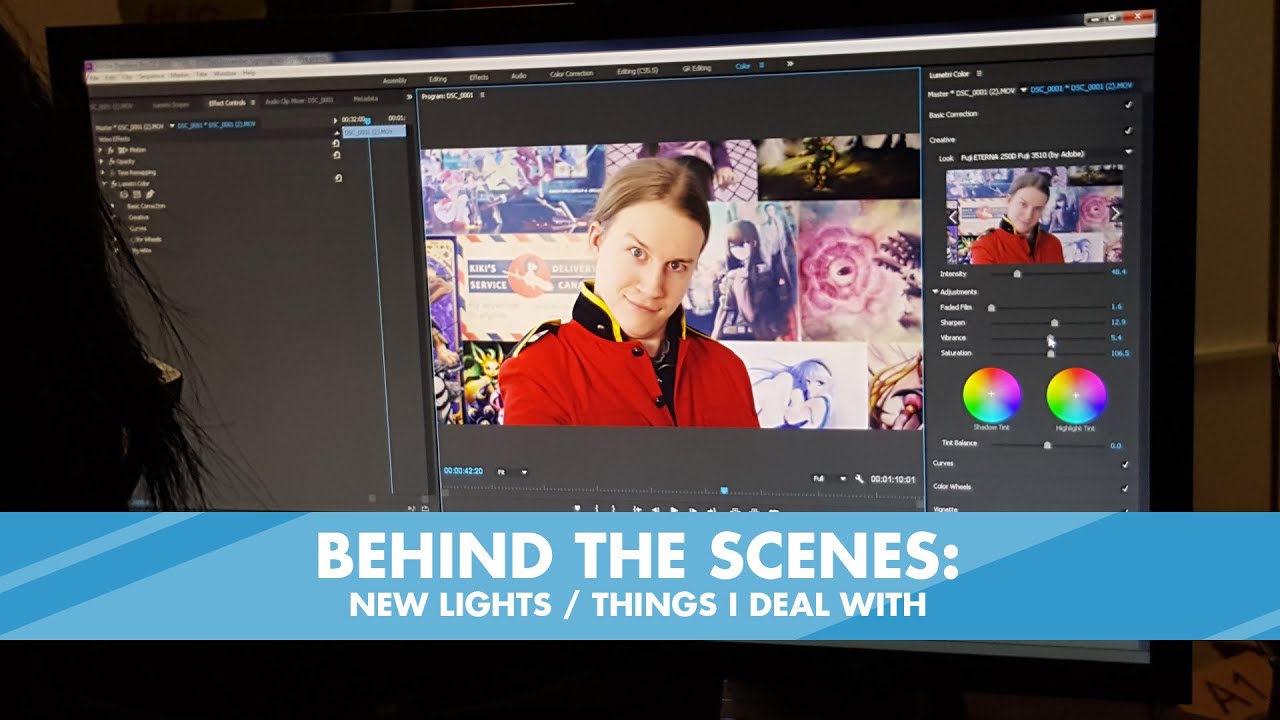
Task: Open the Color workspace menu icon
Action: click(x=762, y=66)
